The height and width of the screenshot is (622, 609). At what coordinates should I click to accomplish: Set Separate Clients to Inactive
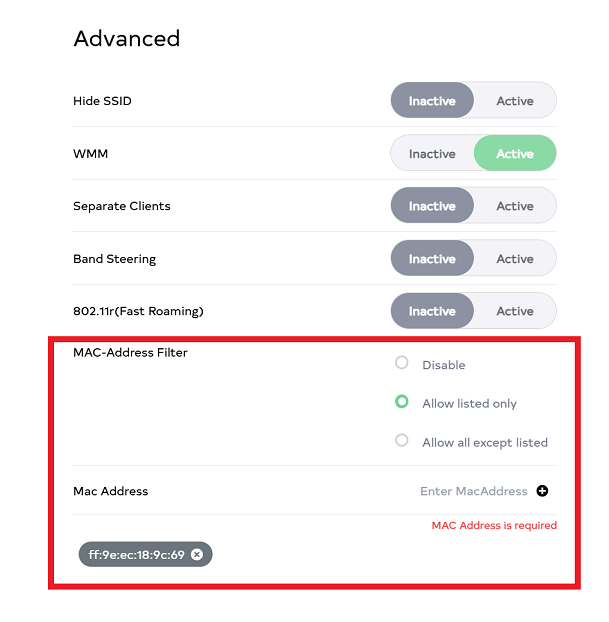(x=432, y=206)
